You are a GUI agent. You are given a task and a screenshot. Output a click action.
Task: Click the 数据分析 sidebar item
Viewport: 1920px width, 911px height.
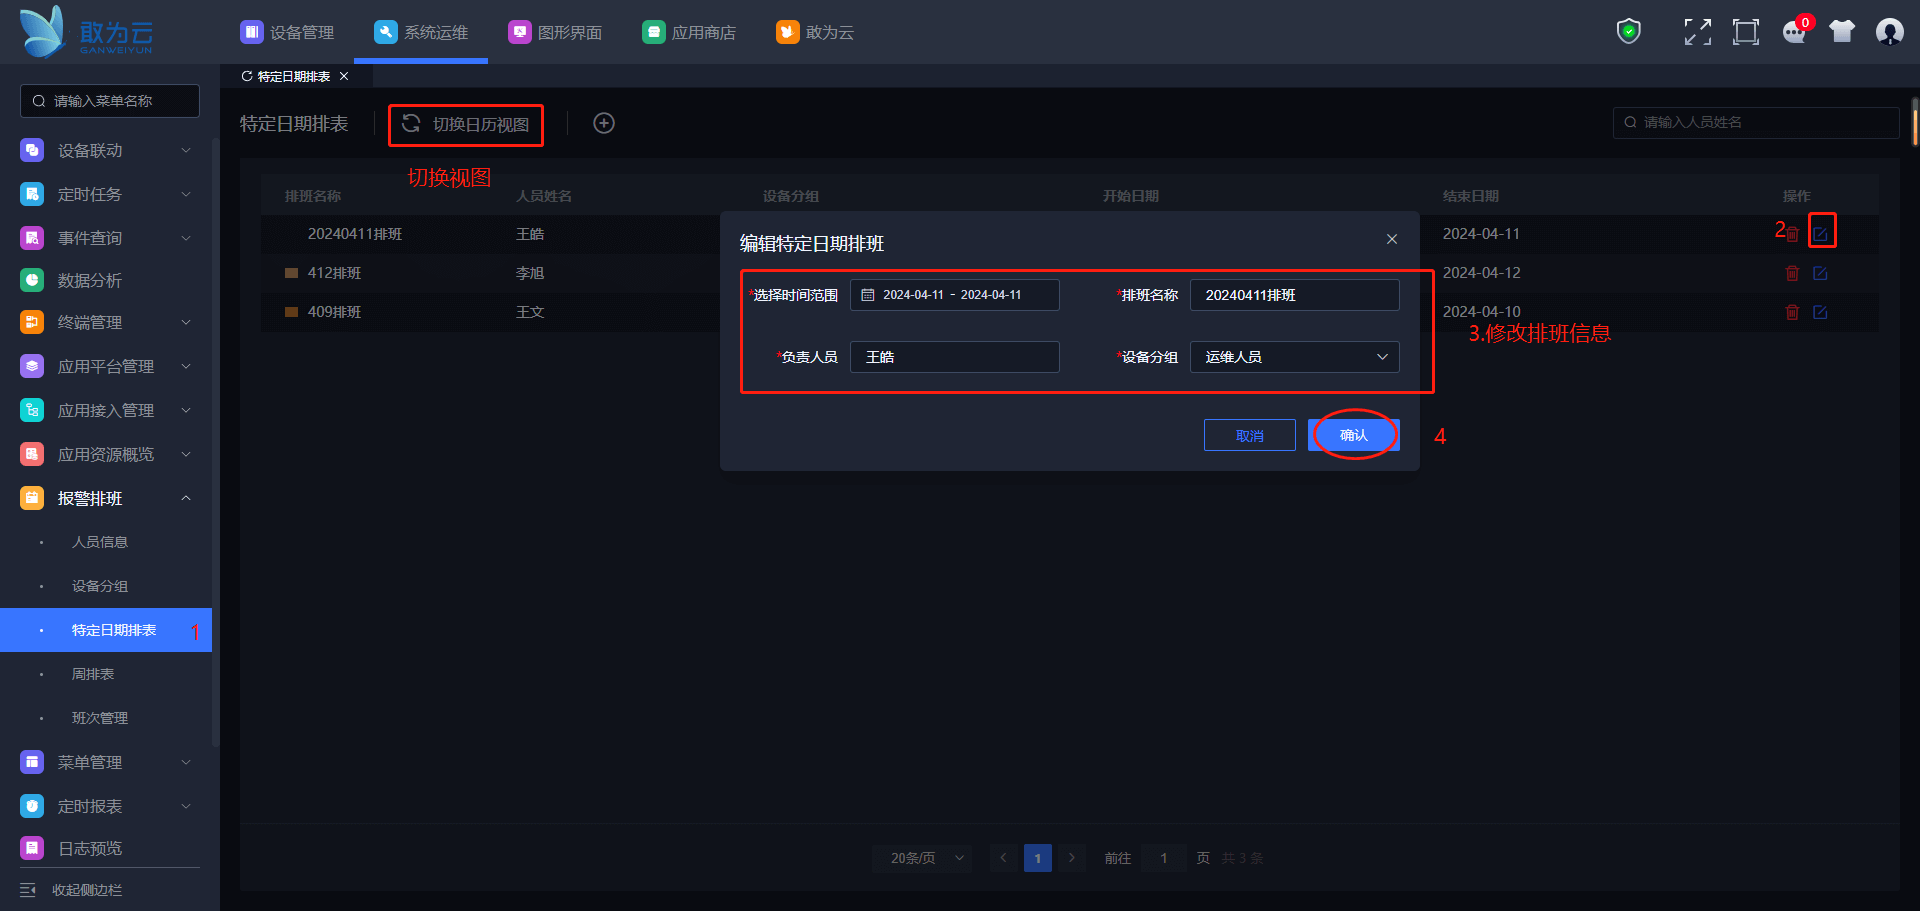point(106,280)
